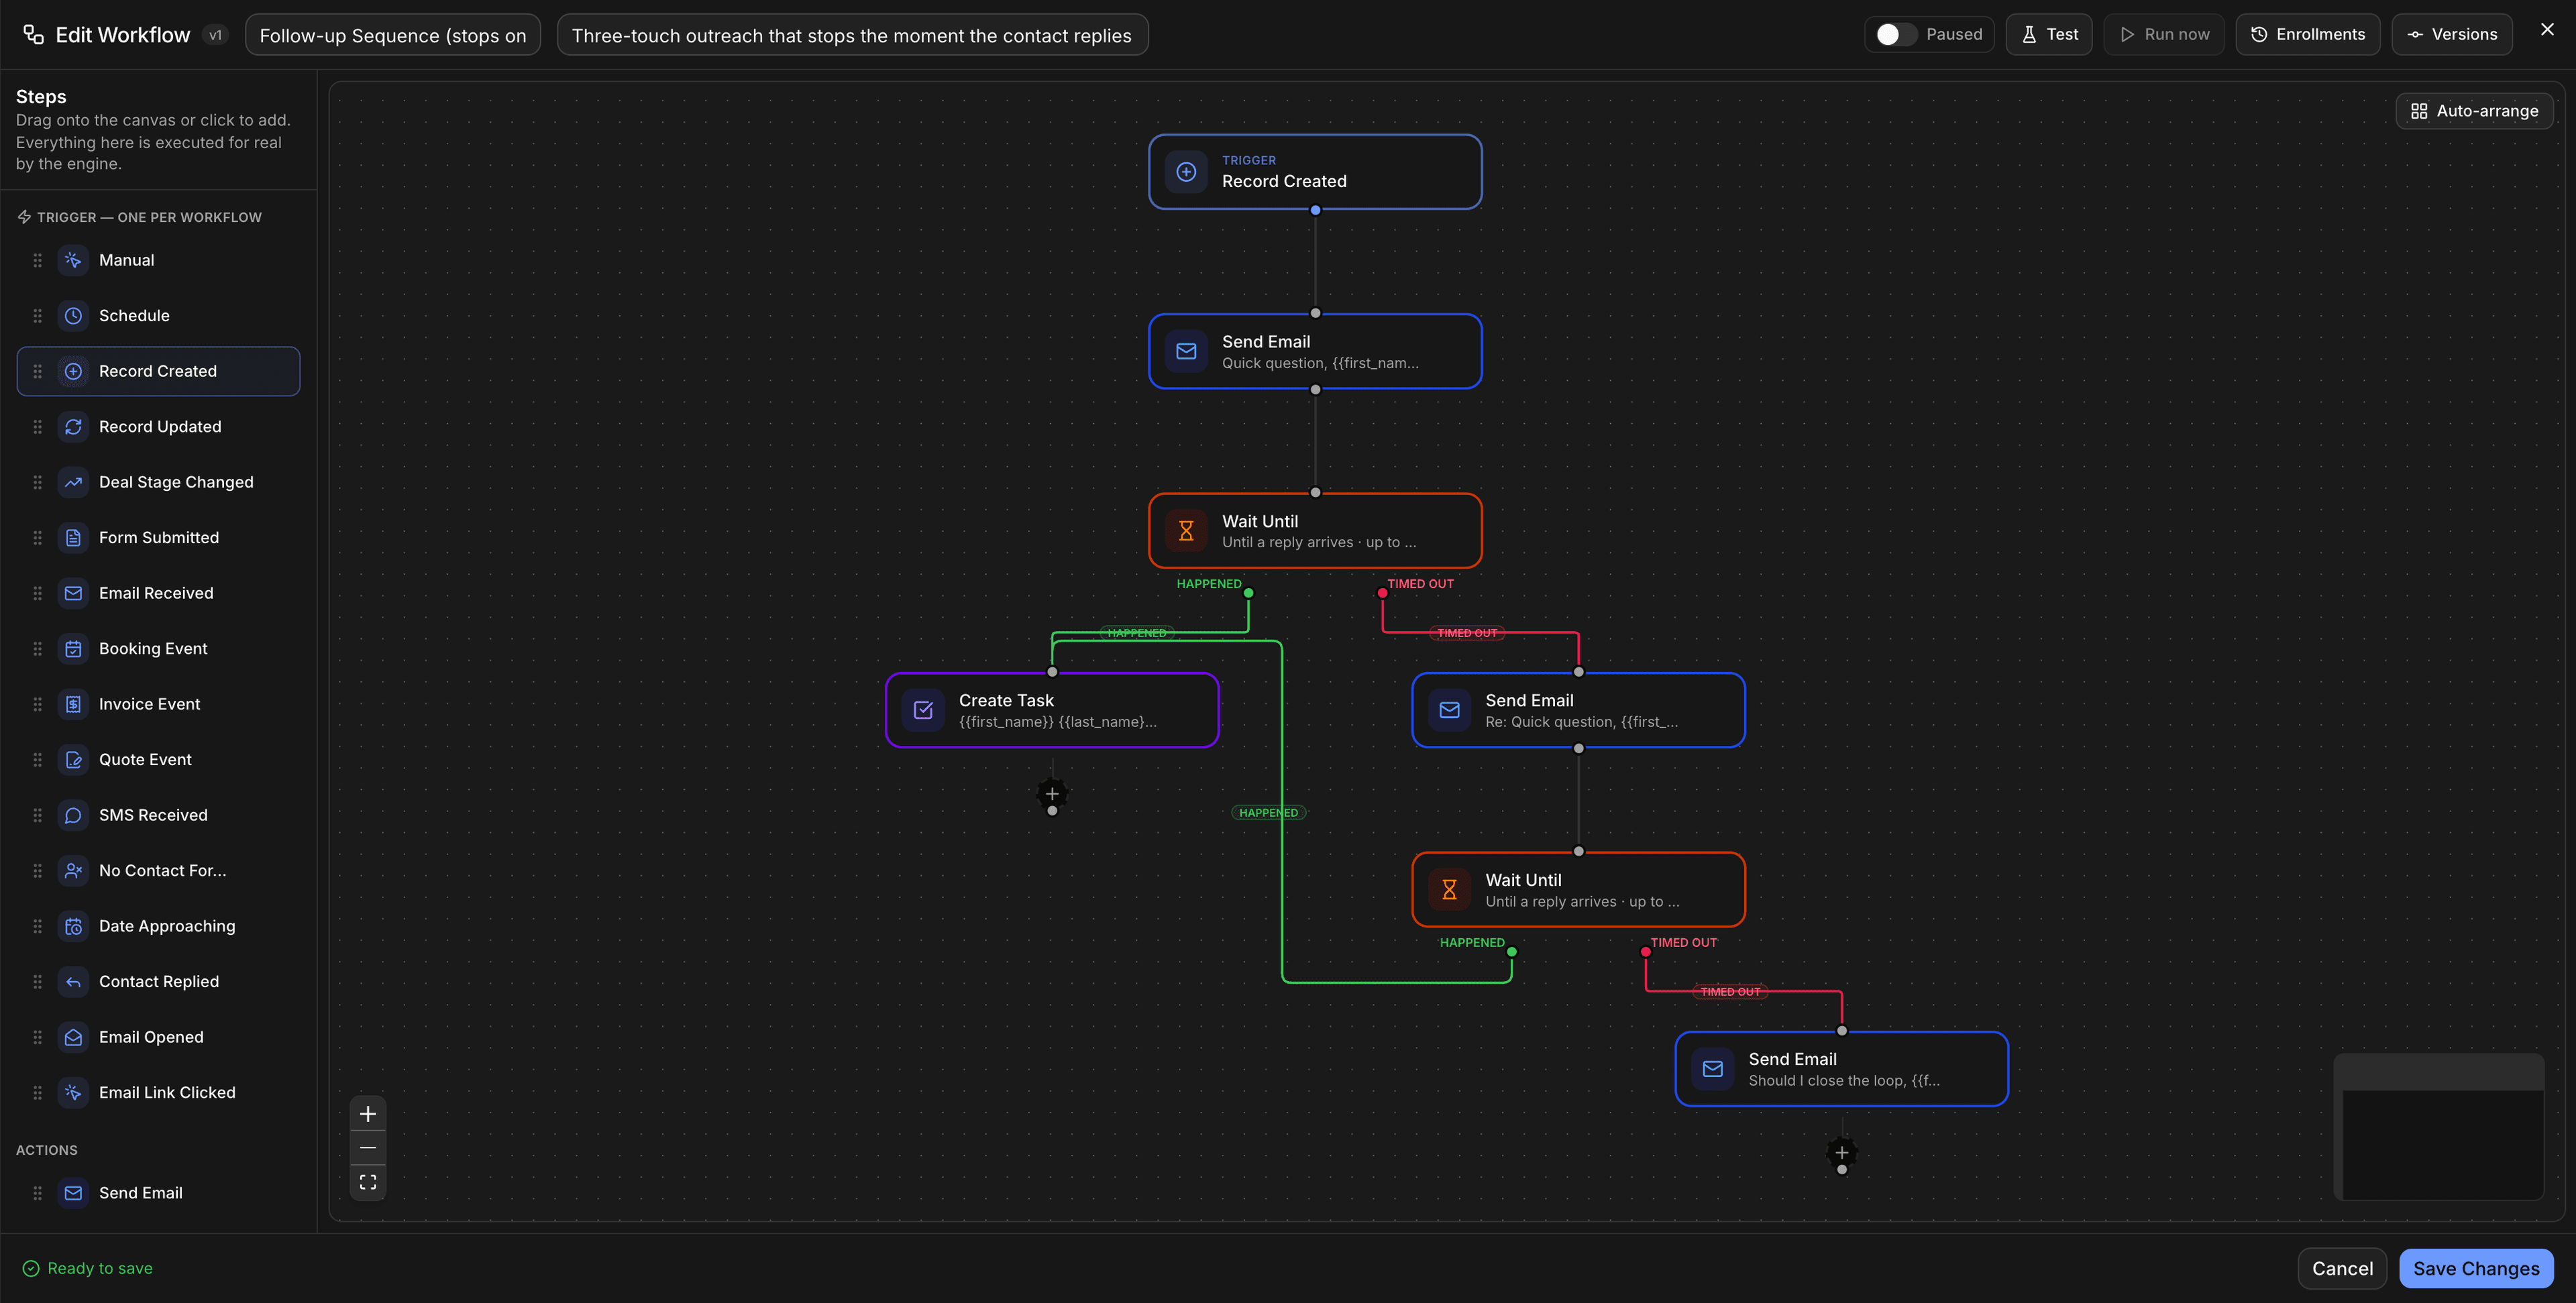
Task: Select the Re: Quick question email node
Action: pyautogui.click(x=1578, y=710)
